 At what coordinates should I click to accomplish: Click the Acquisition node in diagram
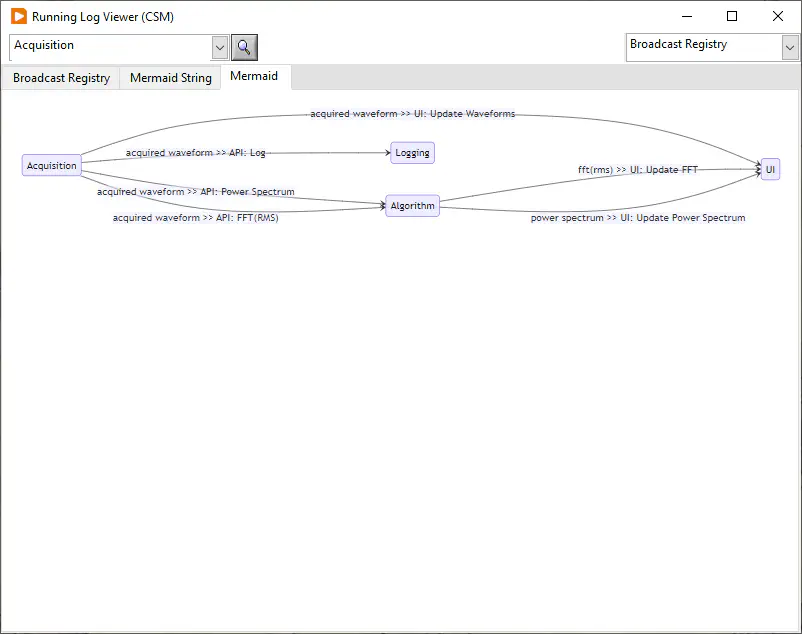51,166
